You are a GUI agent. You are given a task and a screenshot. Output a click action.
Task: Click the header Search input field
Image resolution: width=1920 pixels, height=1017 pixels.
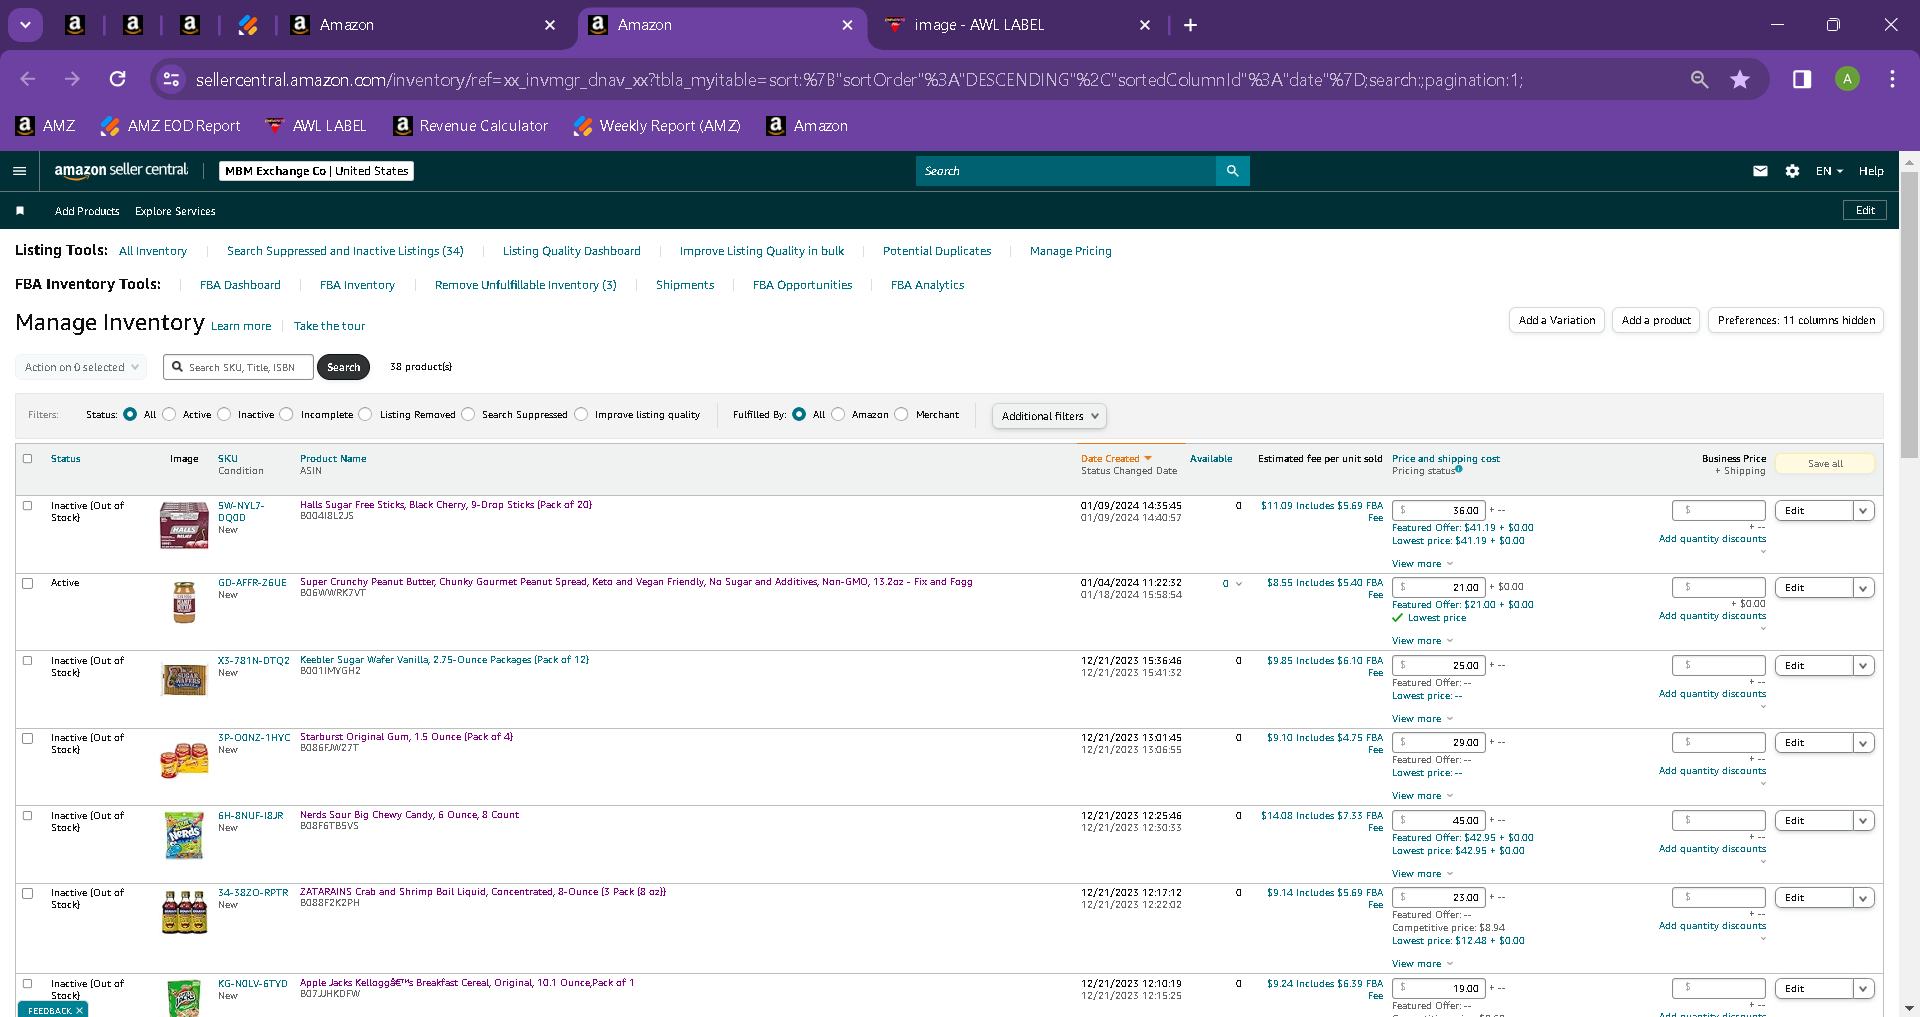pyautogui.click(x=1066, y=171)
